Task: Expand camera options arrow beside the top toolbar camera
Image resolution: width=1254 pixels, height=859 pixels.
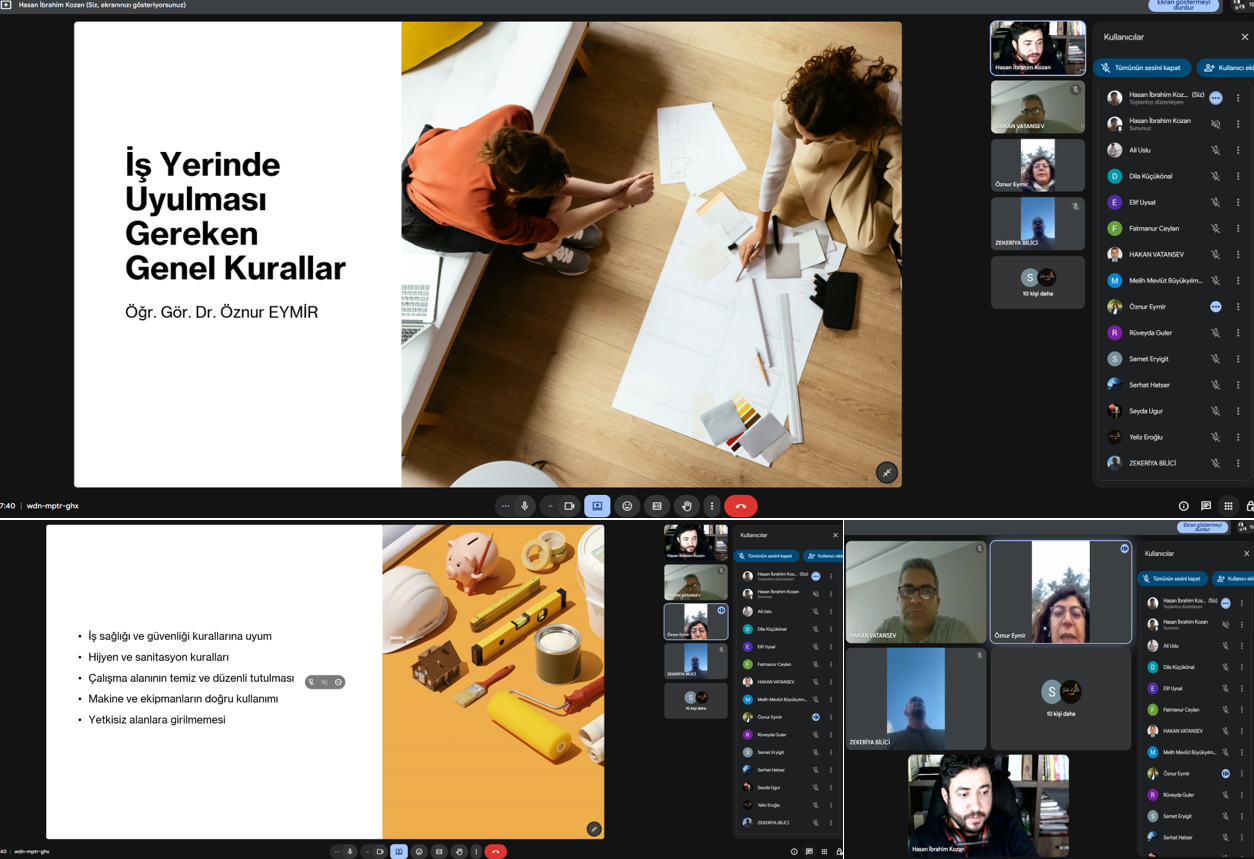Action: click(550, 506)
